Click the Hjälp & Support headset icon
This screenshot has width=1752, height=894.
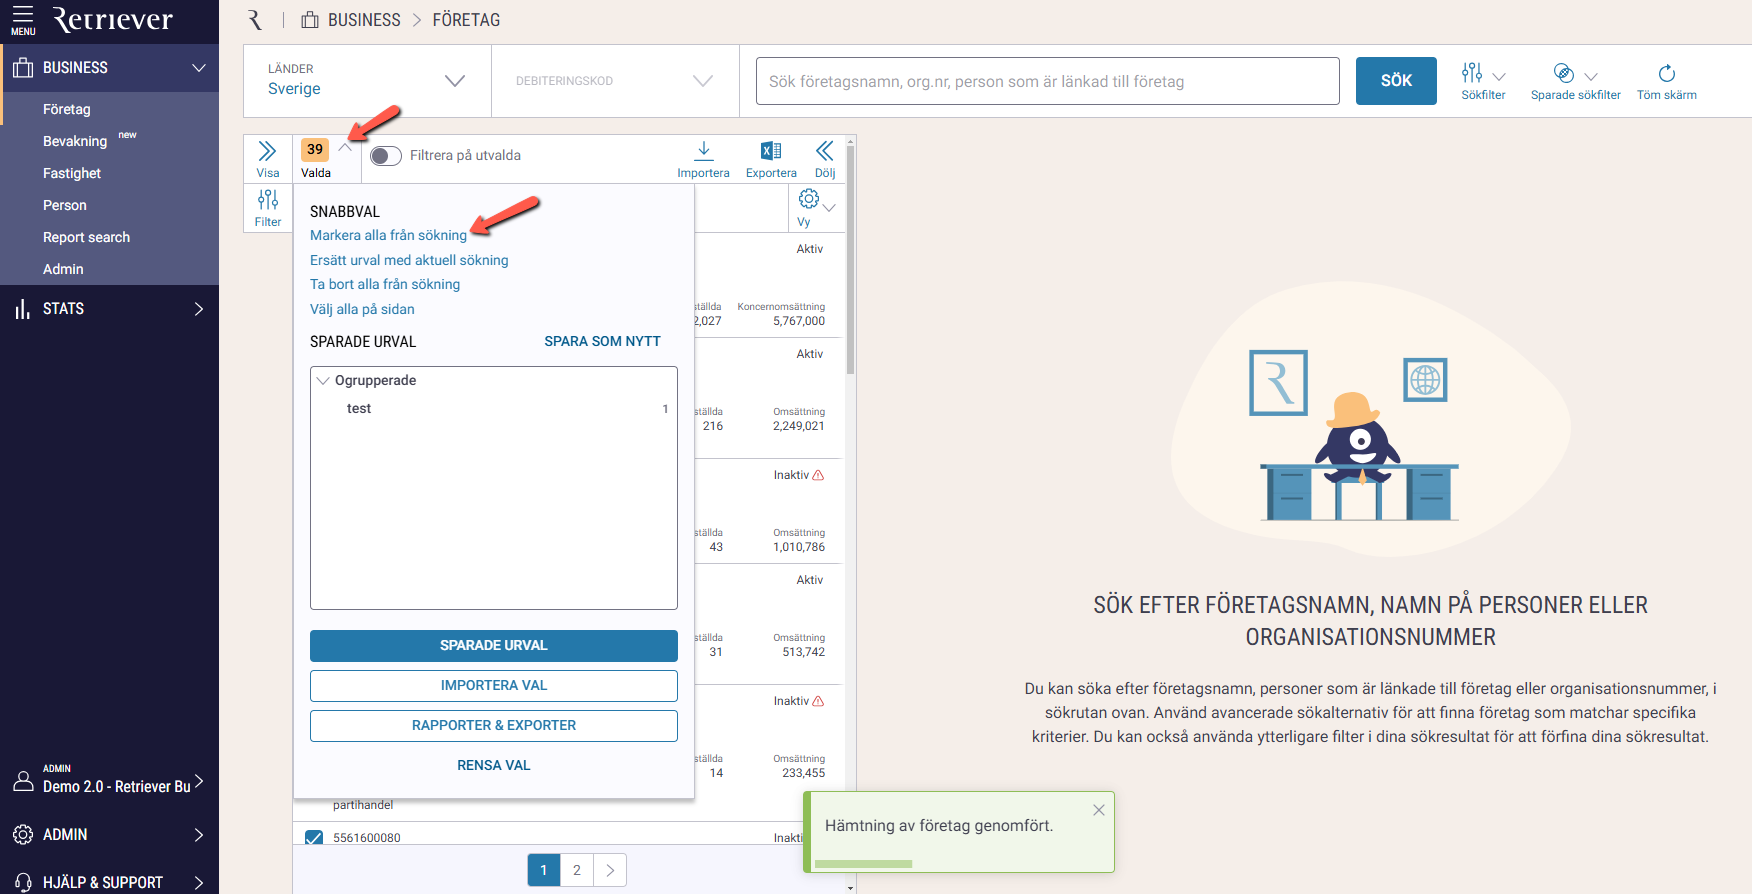coord(23,882)
